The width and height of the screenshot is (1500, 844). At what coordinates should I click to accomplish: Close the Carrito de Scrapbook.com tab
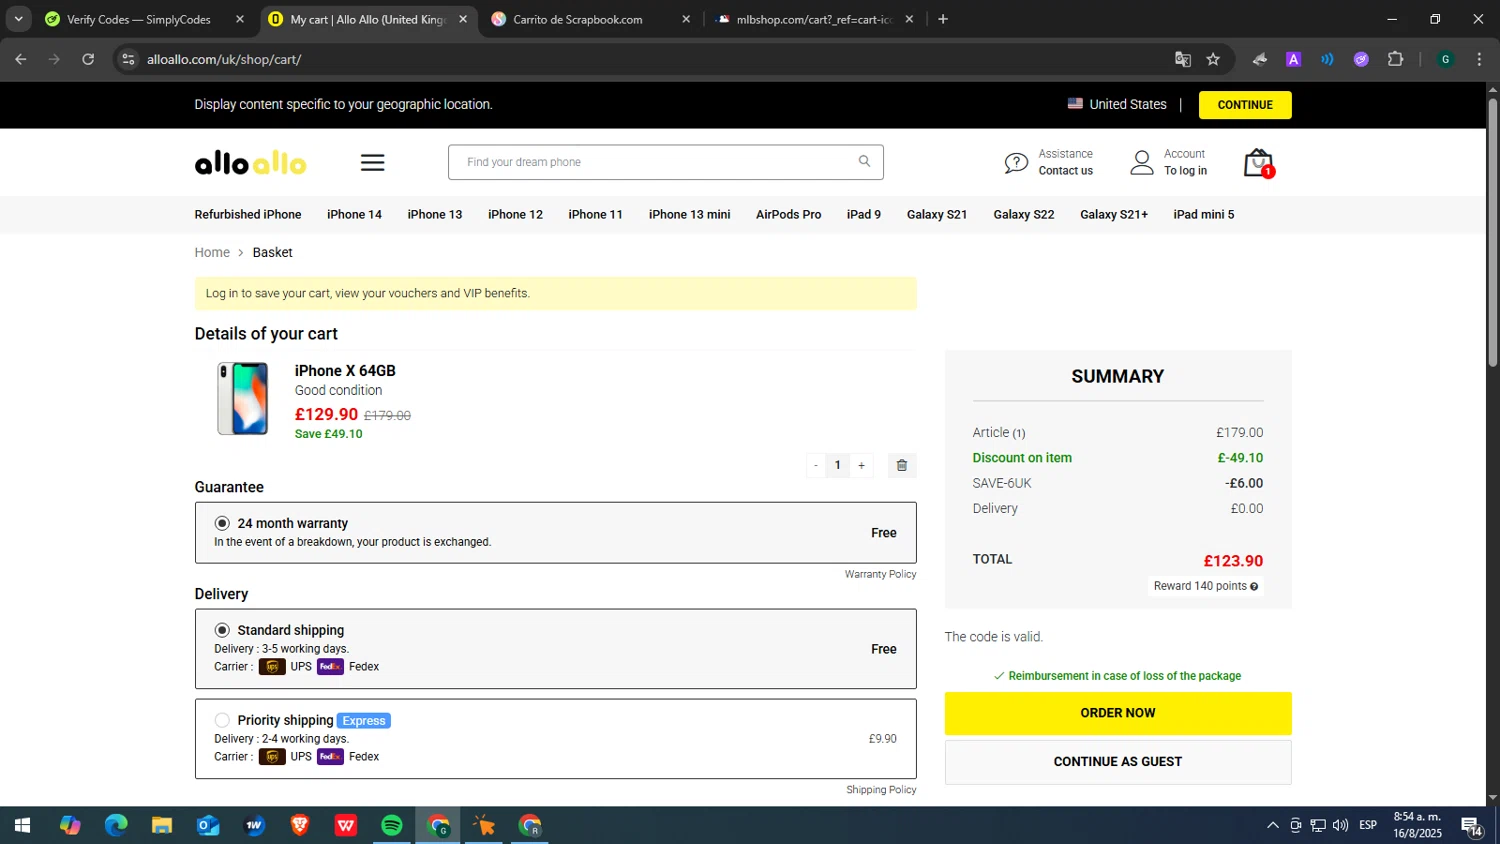[686, 19]
